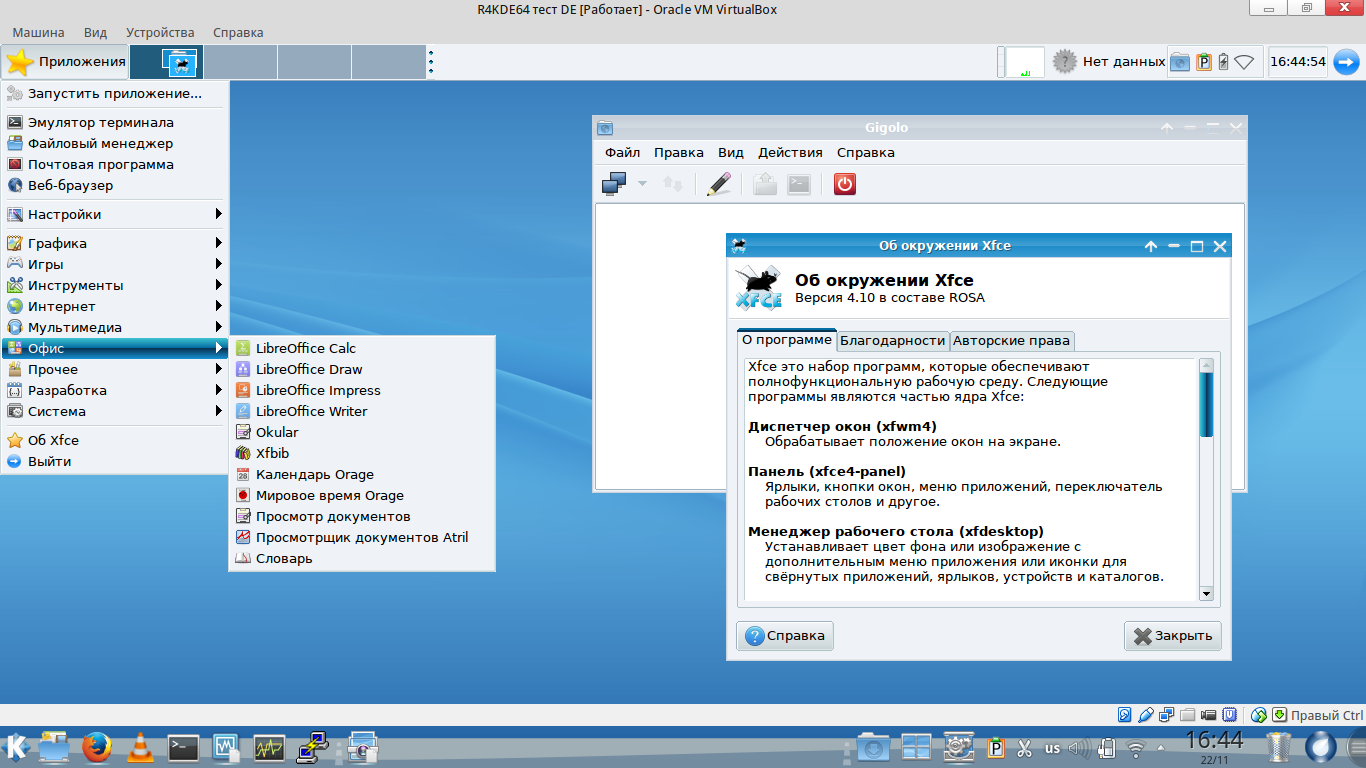Screen dimensions: 1366x768
Task: Select Выйти in the applications menu
Action: tap(115, 461)
